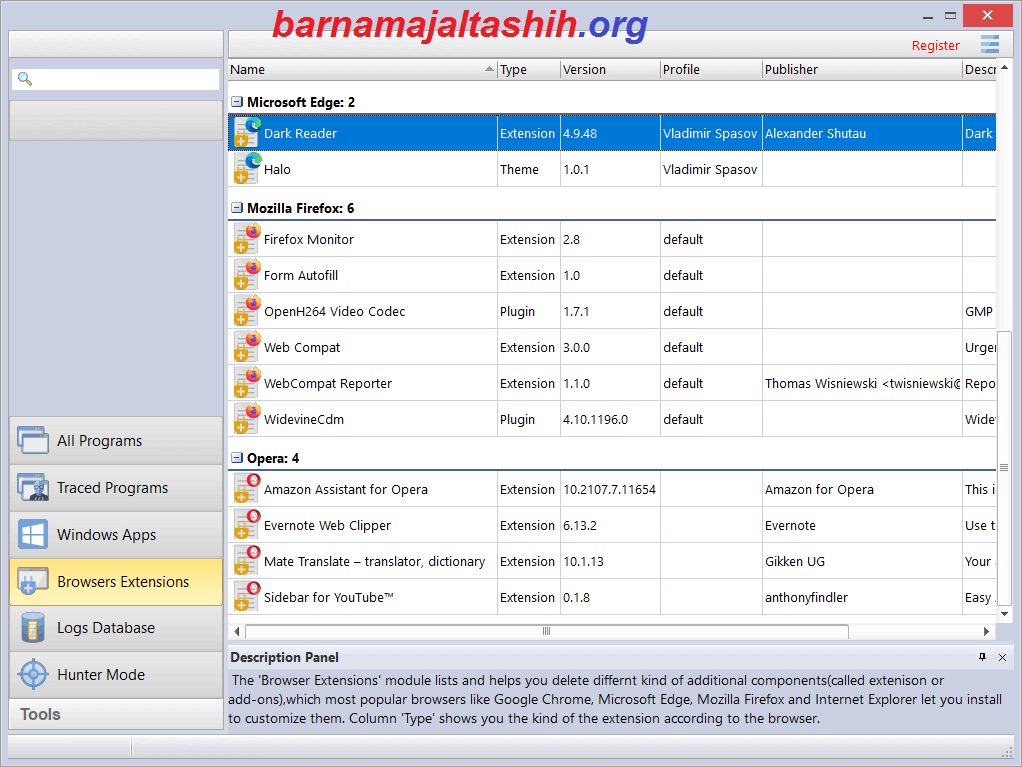
Task: Select Mate Translate – translator, dictionary
Action: (x=374, y=561)
